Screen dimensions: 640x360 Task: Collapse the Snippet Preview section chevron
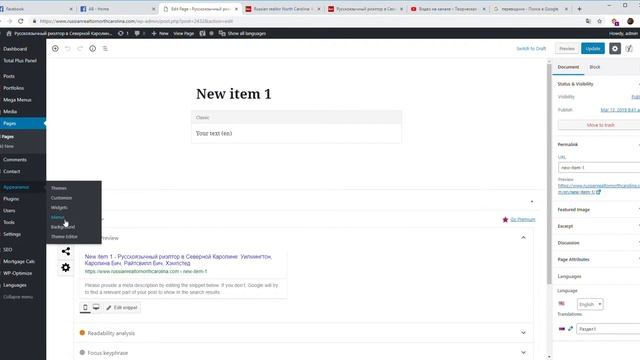[523, 238]
